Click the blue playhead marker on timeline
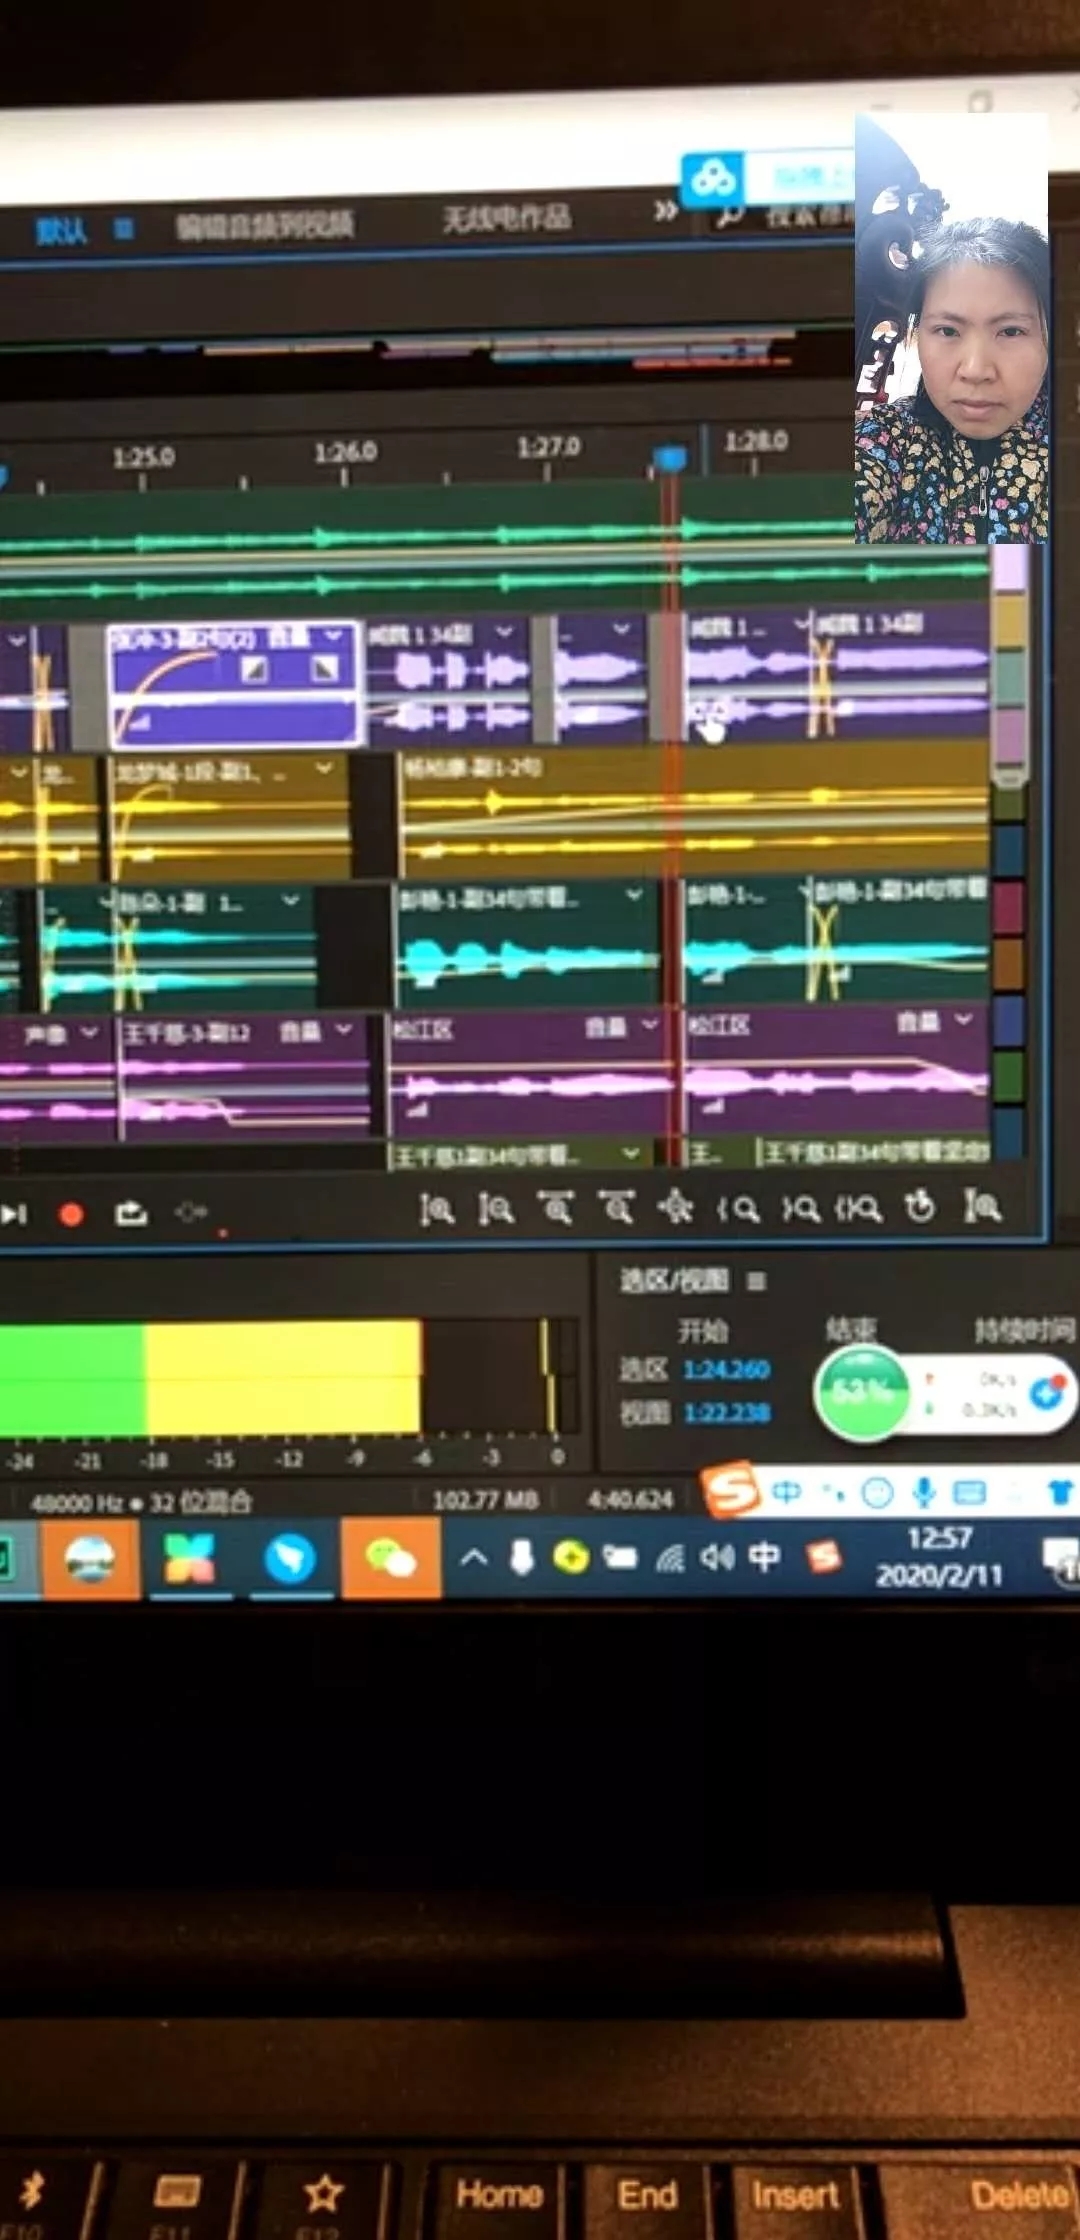Image resolution: width=1080 pixels, height=2240 pixels. click(x=669, y=459)
